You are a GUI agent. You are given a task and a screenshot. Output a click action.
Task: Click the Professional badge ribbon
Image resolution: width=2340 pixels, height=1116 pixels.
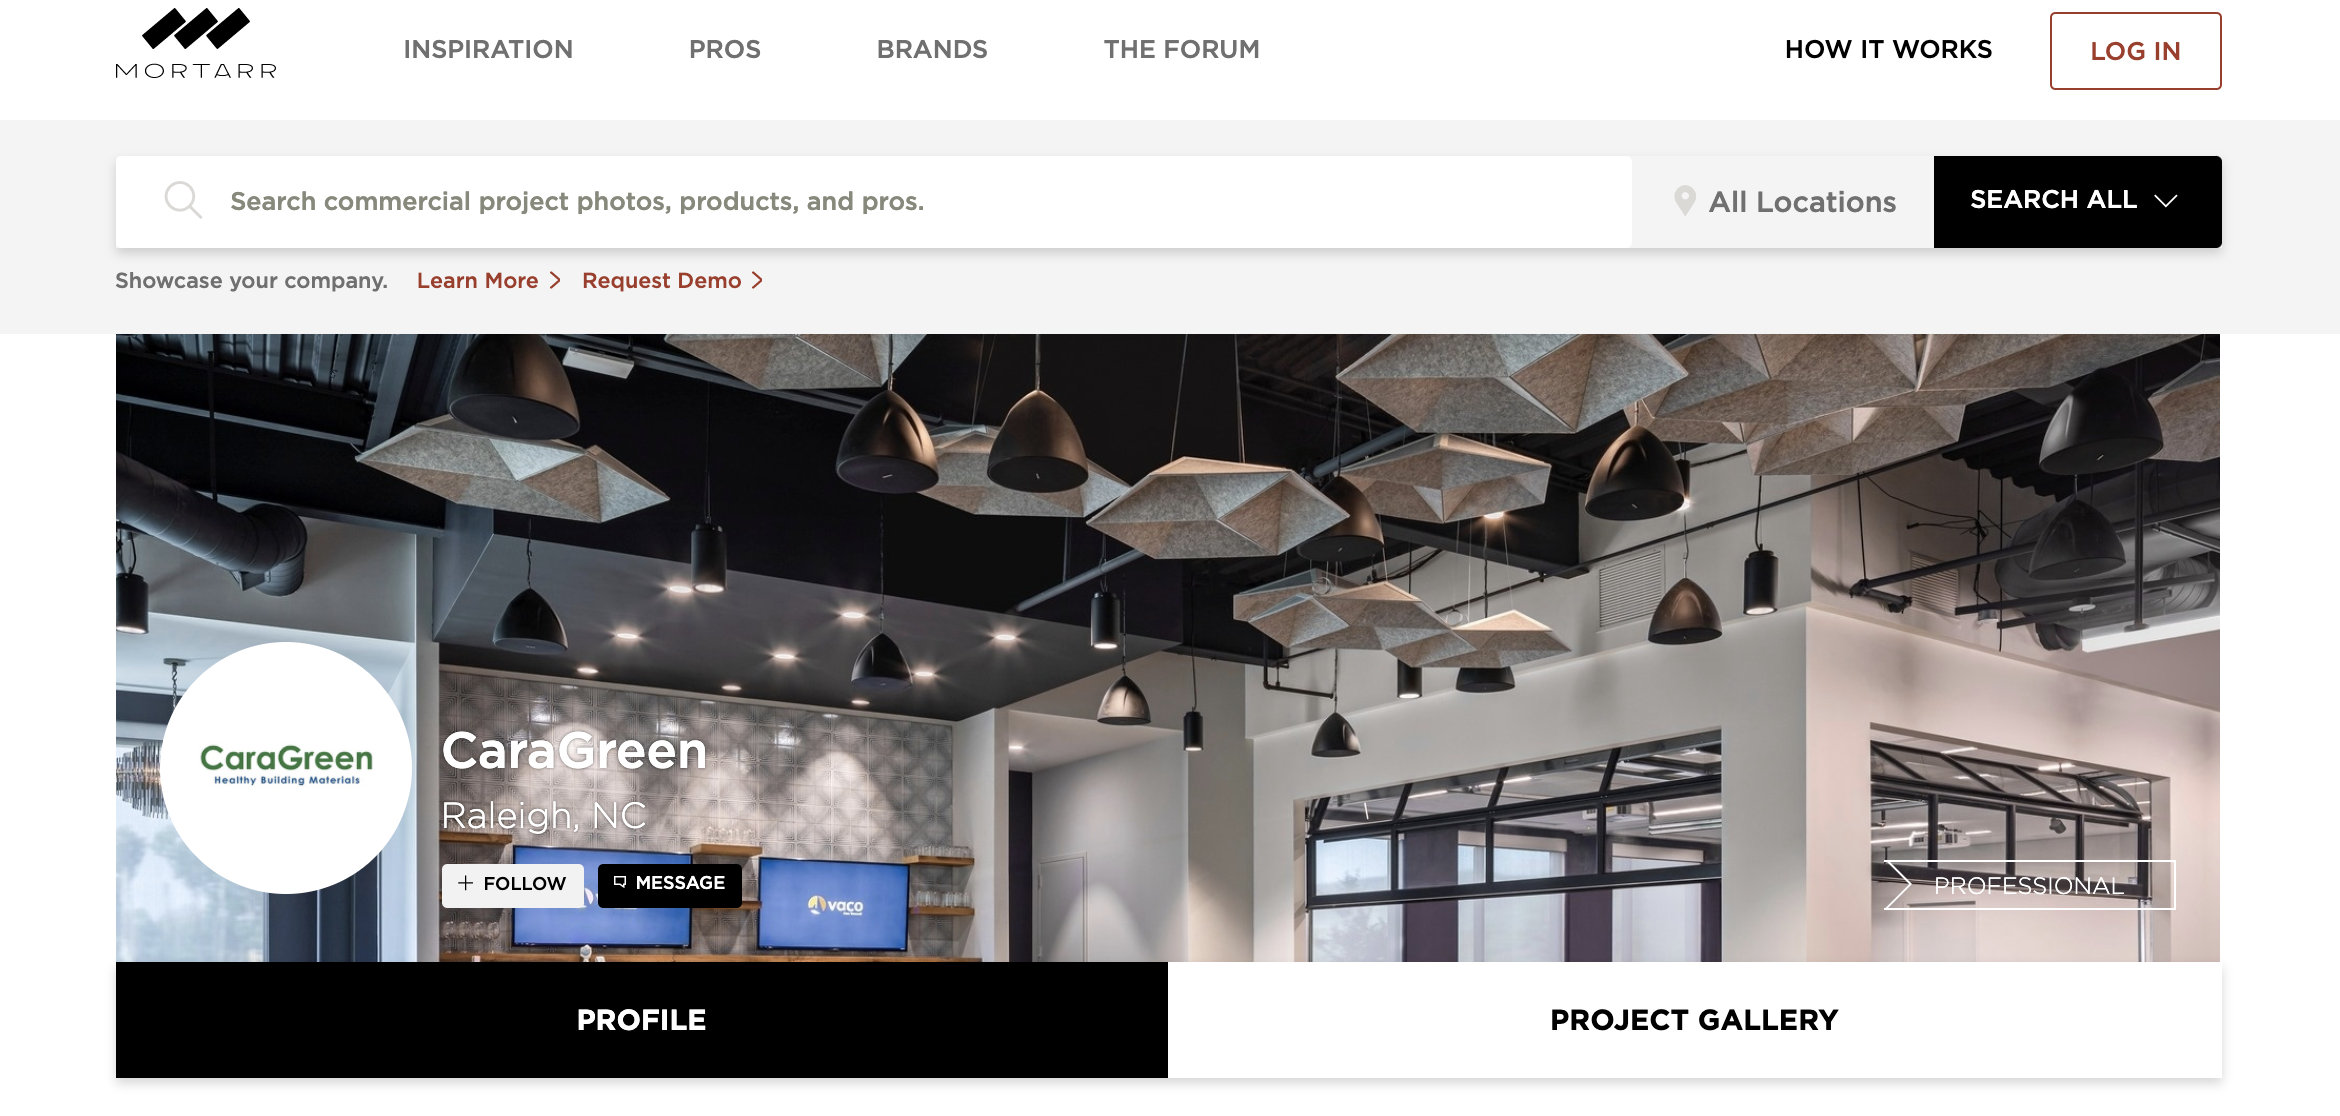click(x=2029, y=885)
